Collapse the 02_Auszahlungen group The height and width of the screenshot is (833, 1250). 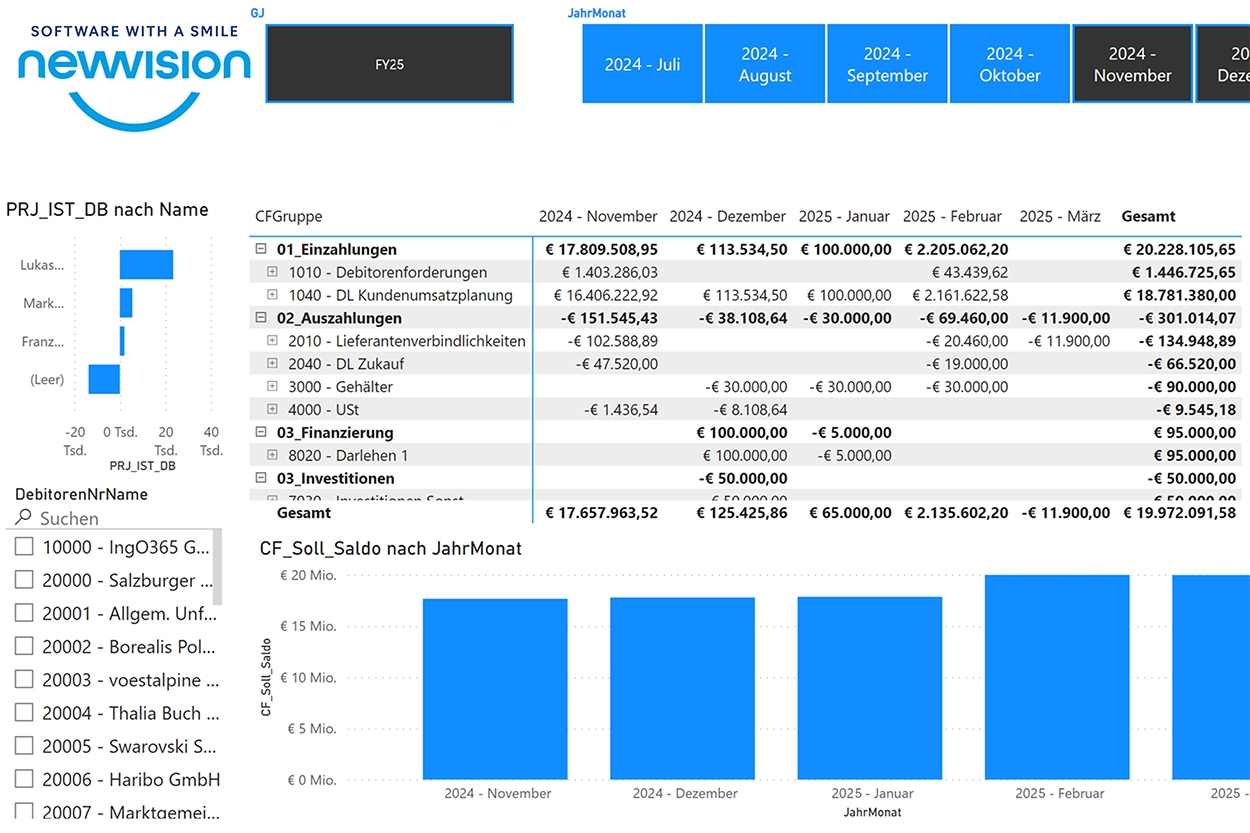coord(261,318)
